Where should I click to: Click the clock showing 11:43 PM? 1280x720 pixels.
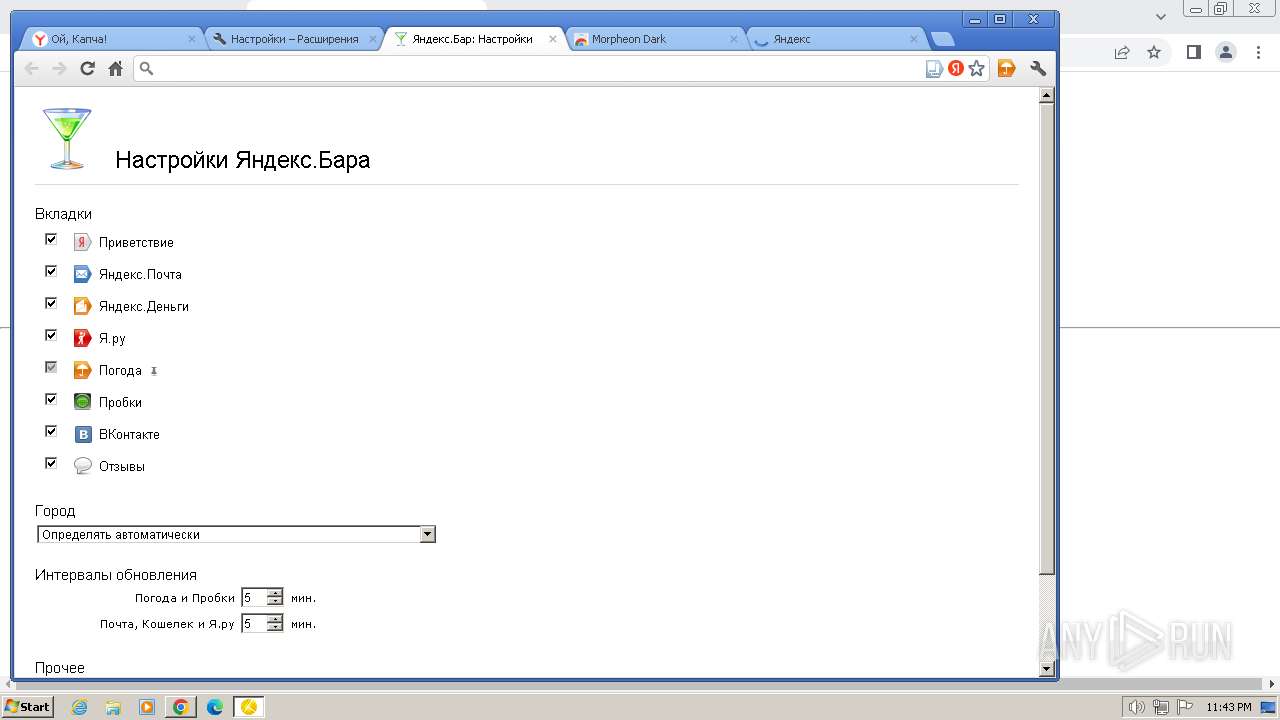pyautogui.click(x=1229, y=707)
